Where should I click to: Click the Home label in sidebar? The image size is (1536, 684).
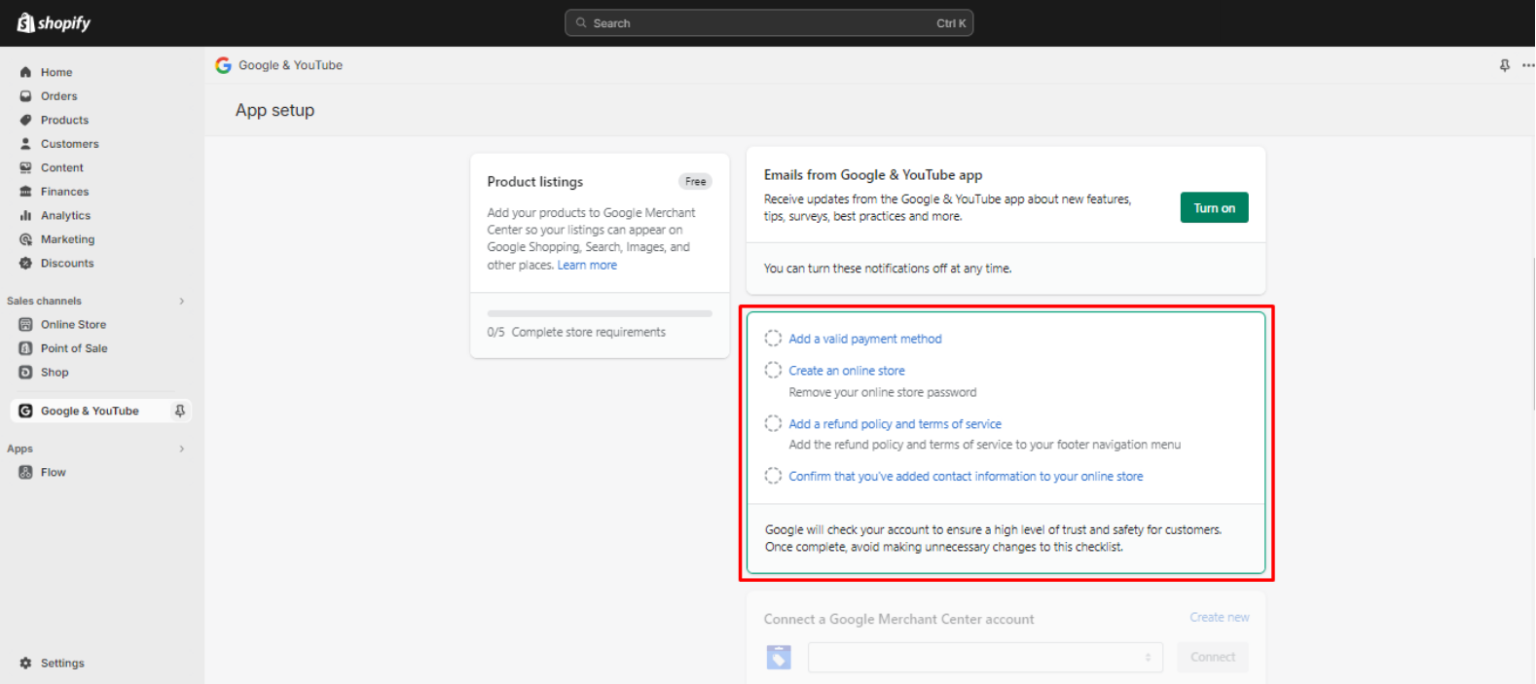coord(56,72)
